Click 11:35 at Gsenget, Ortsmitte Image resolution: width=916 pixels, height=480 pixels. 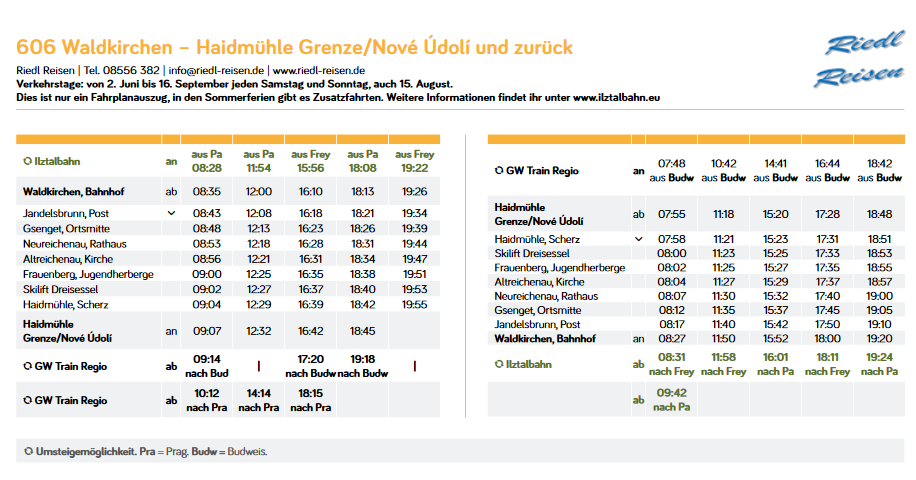723,310
